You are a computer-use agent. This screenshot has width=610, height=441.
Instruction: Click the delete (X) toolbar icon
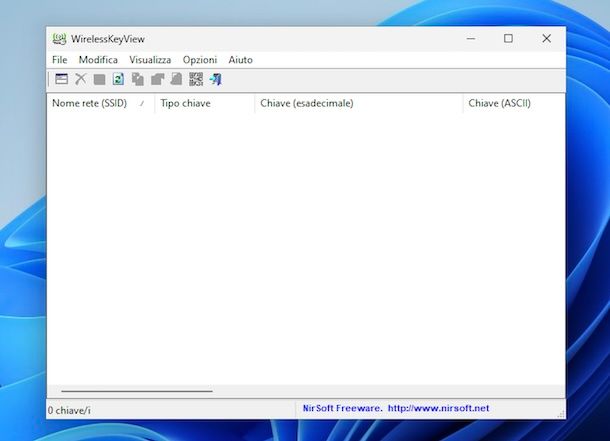click(x=81, y=79)
